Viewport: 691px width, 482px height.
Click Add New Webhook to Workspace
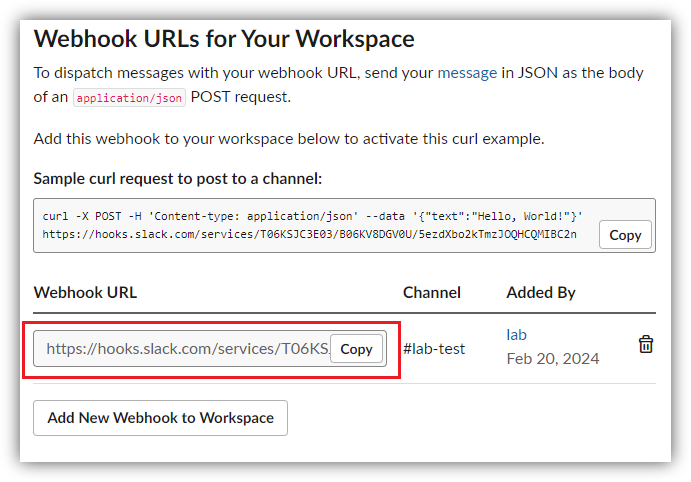coord(160,418)
